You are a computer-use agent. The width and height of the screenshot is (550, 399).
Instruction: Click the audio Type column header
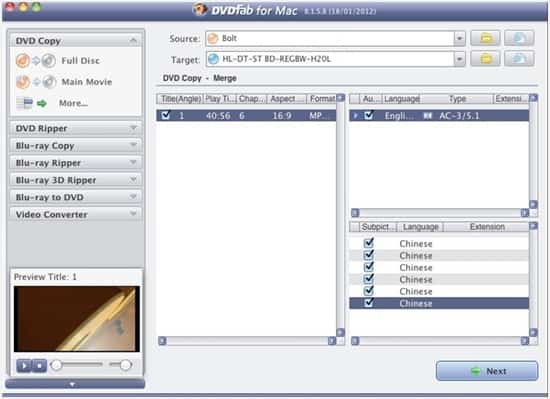[457, 99]
